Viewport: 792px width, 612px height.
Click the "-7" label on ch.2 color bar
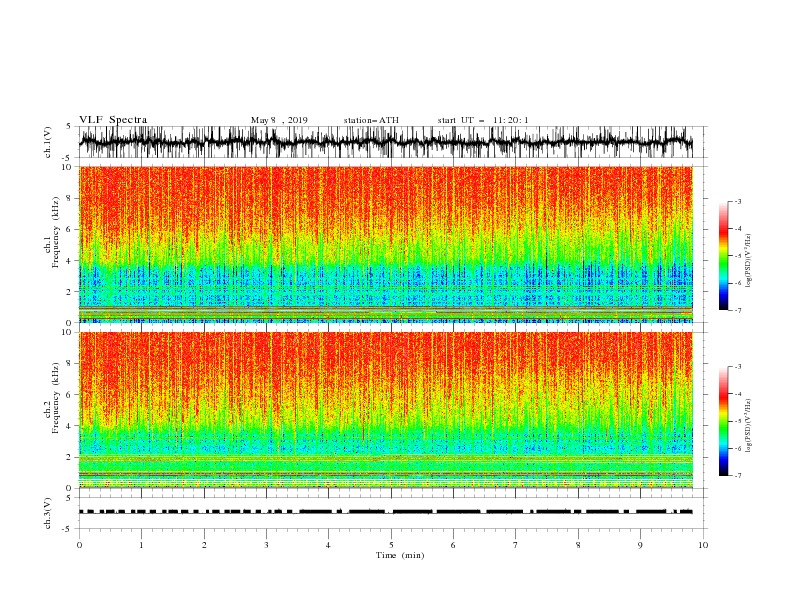[738, 476]
